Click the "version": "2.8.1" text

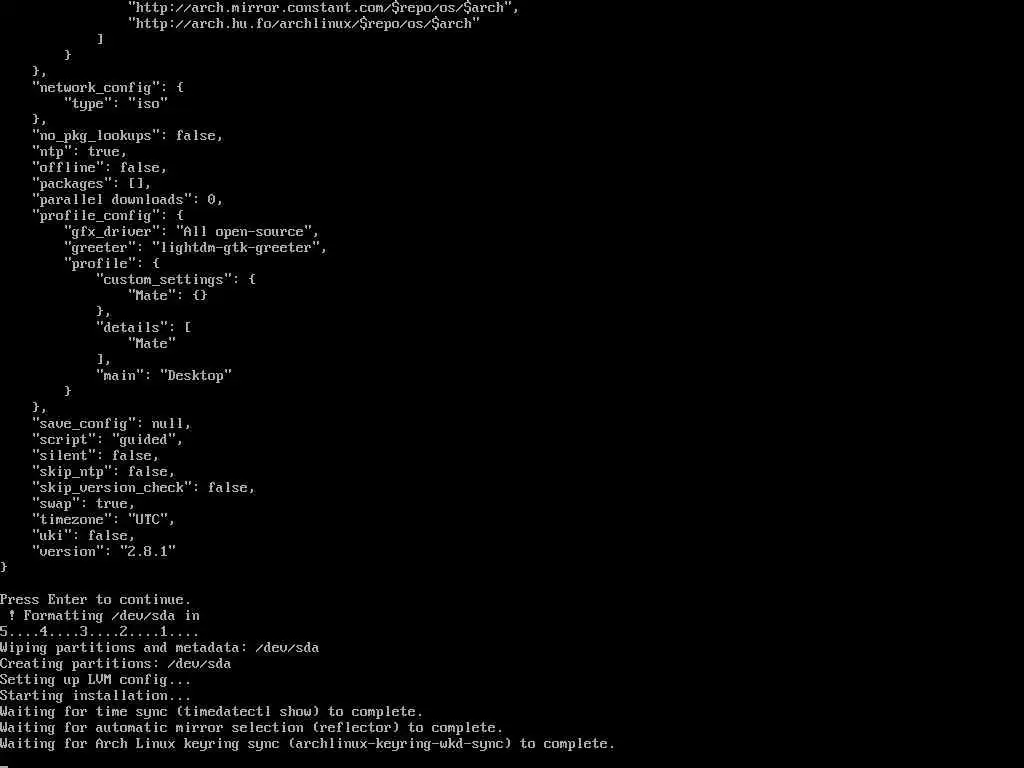point(104,551)
